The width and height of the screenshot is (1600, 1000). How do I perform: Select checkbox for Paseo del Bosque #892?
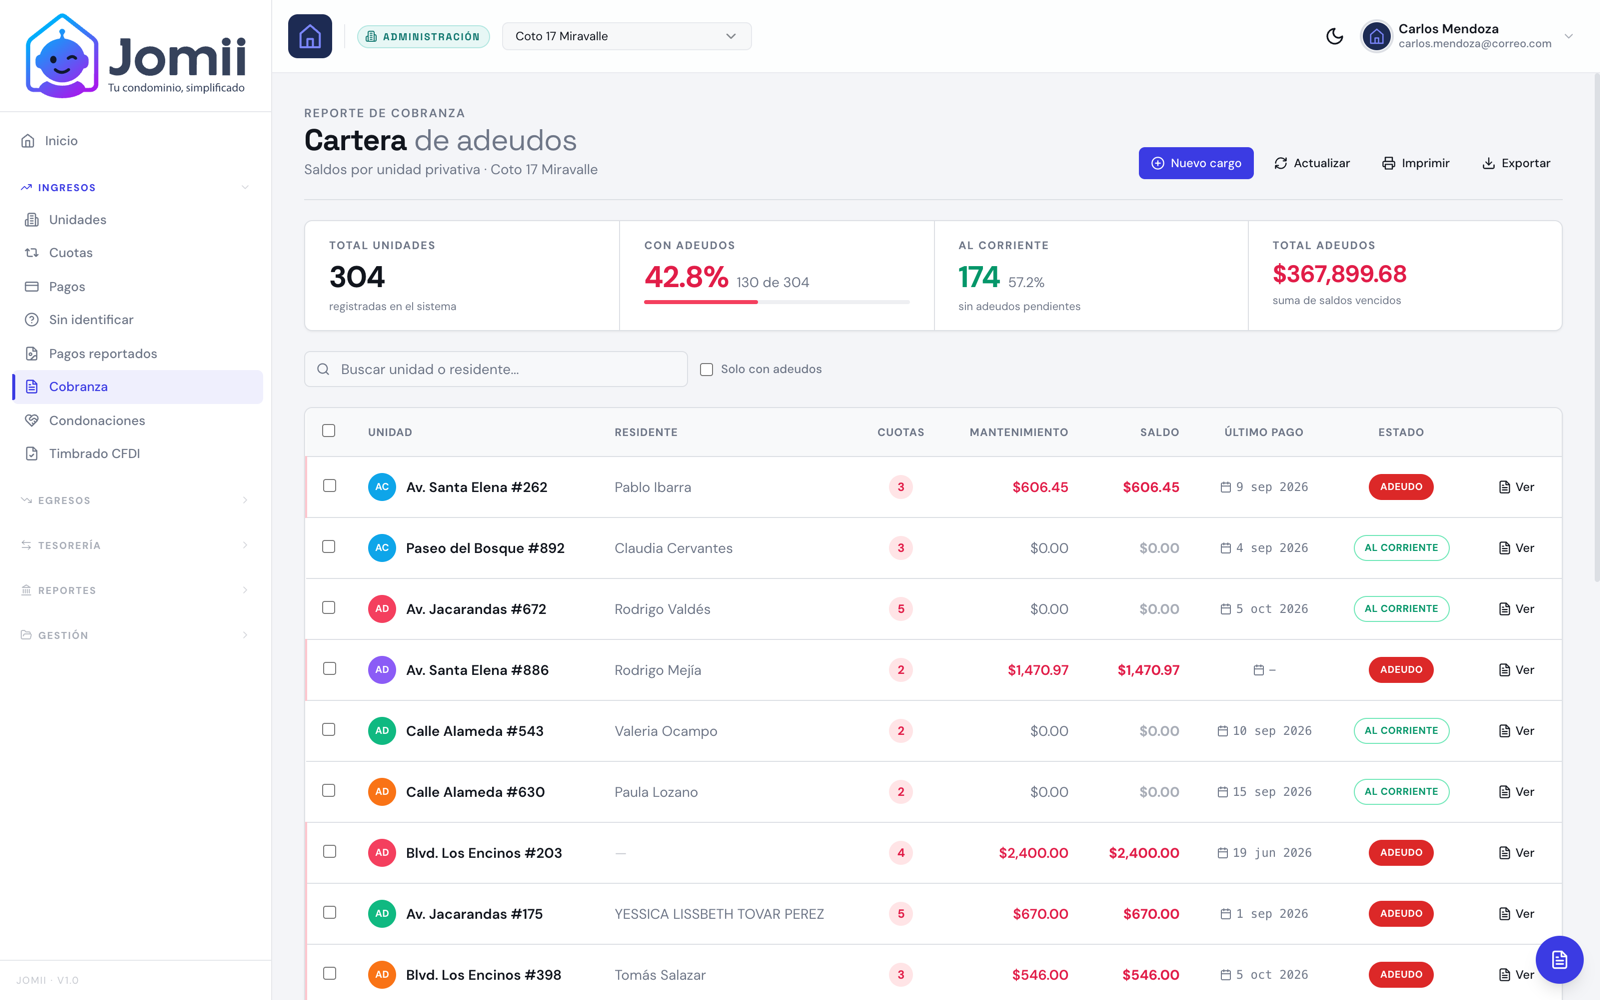[x=329, y=547]
